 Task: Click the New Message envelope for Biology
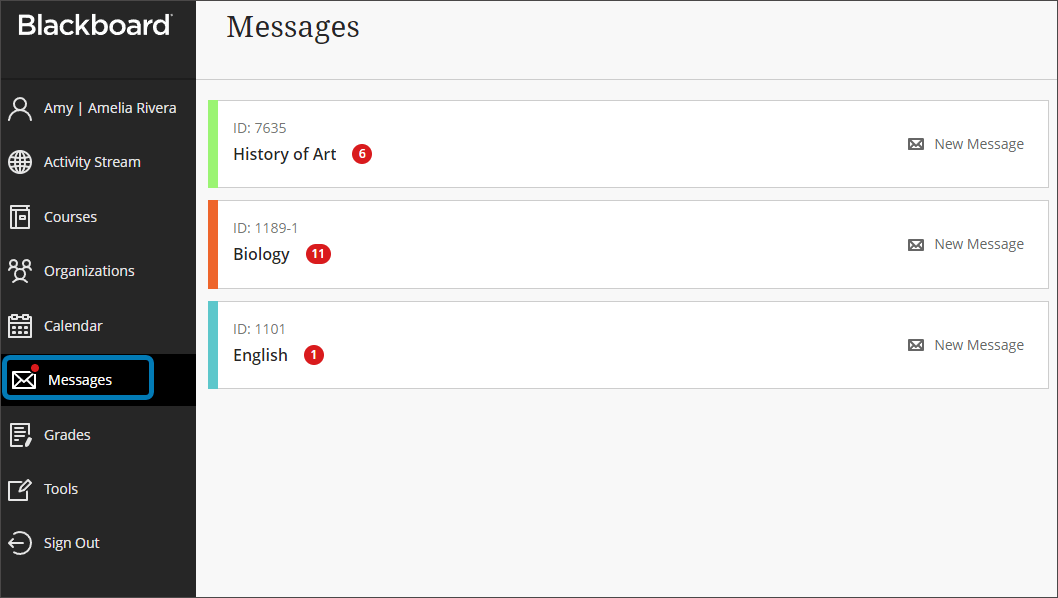pos(916,243)
